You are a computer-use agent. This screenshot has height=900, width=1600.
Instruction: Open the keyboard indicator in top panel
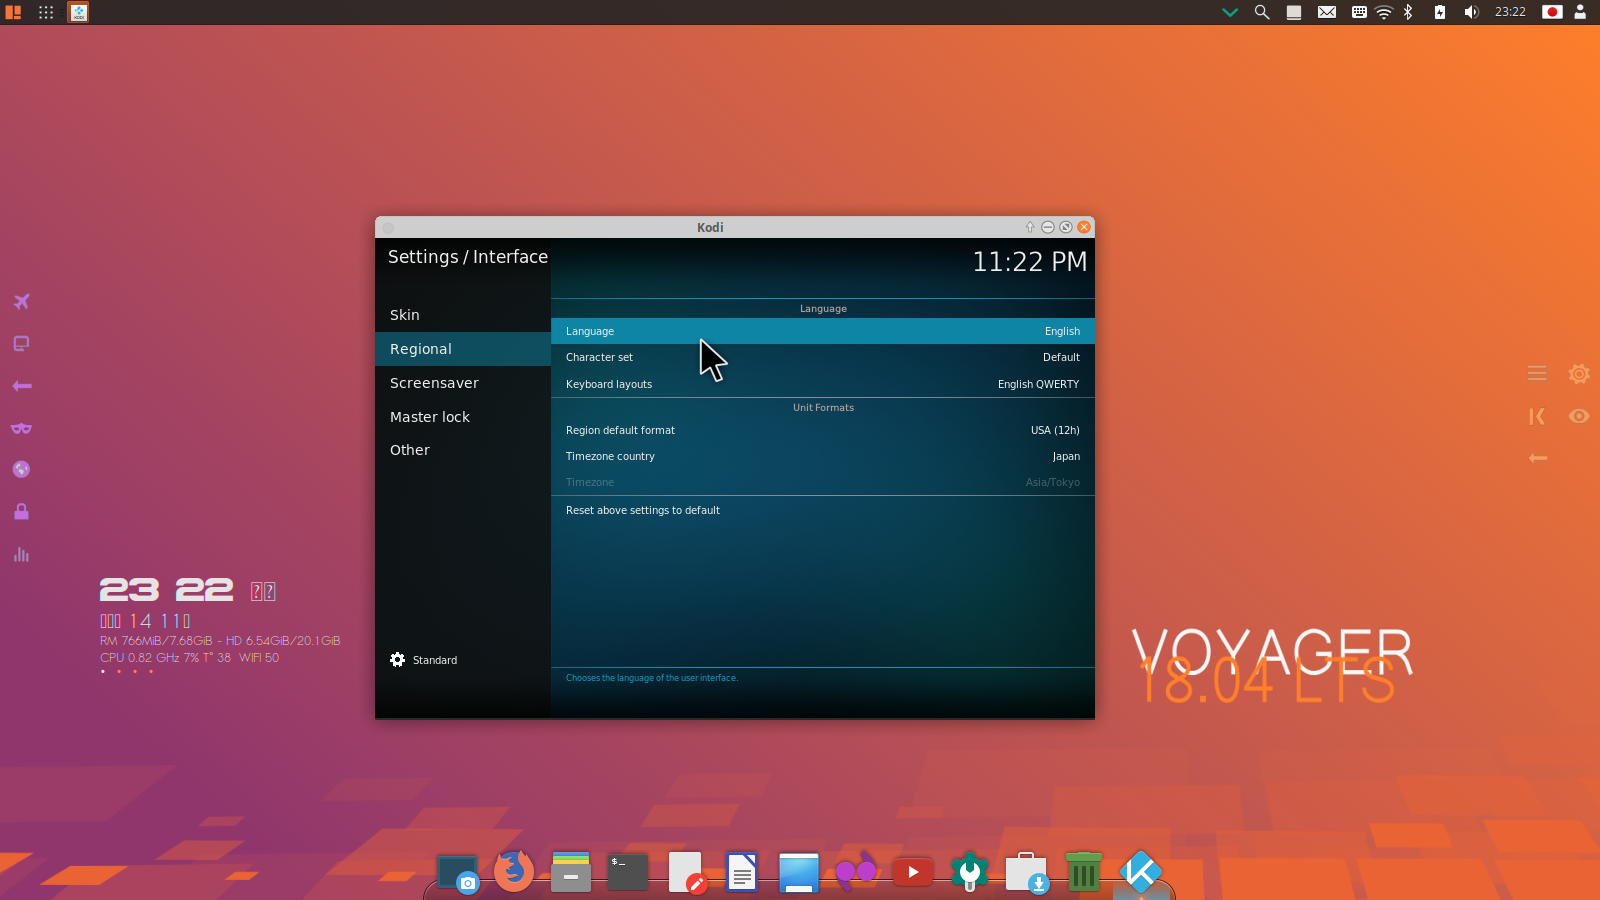(1359, 12)
